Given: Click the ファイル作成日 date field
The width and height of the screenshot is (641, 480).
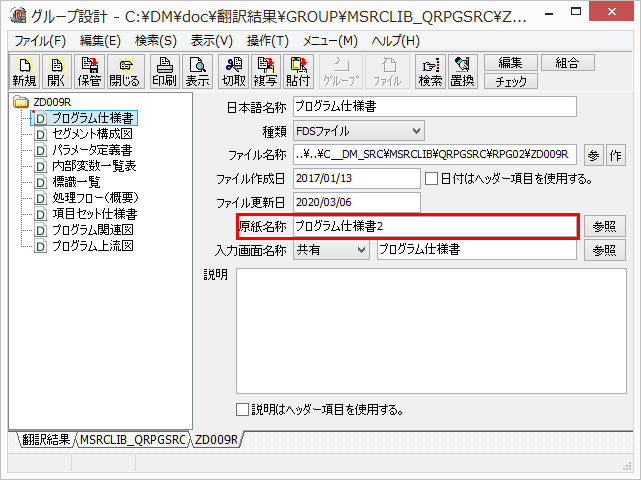Looking at the screenshot, I should [357, 179].
